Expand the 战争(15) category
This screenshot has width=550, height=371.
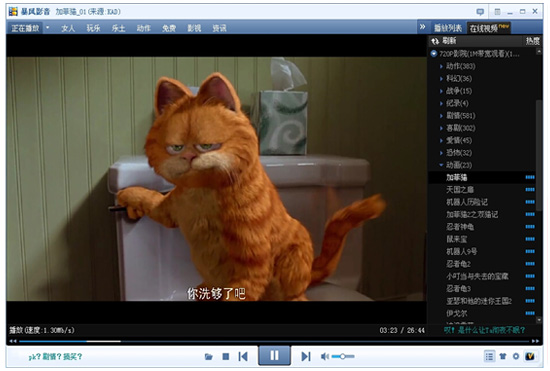click(x=441, y=91)
